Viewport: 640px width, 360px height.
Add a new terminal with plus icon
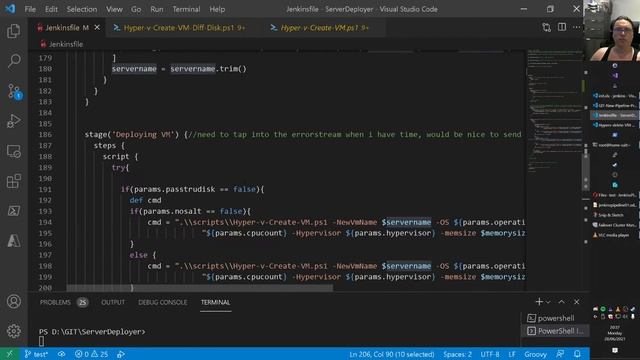click(539, 302)
